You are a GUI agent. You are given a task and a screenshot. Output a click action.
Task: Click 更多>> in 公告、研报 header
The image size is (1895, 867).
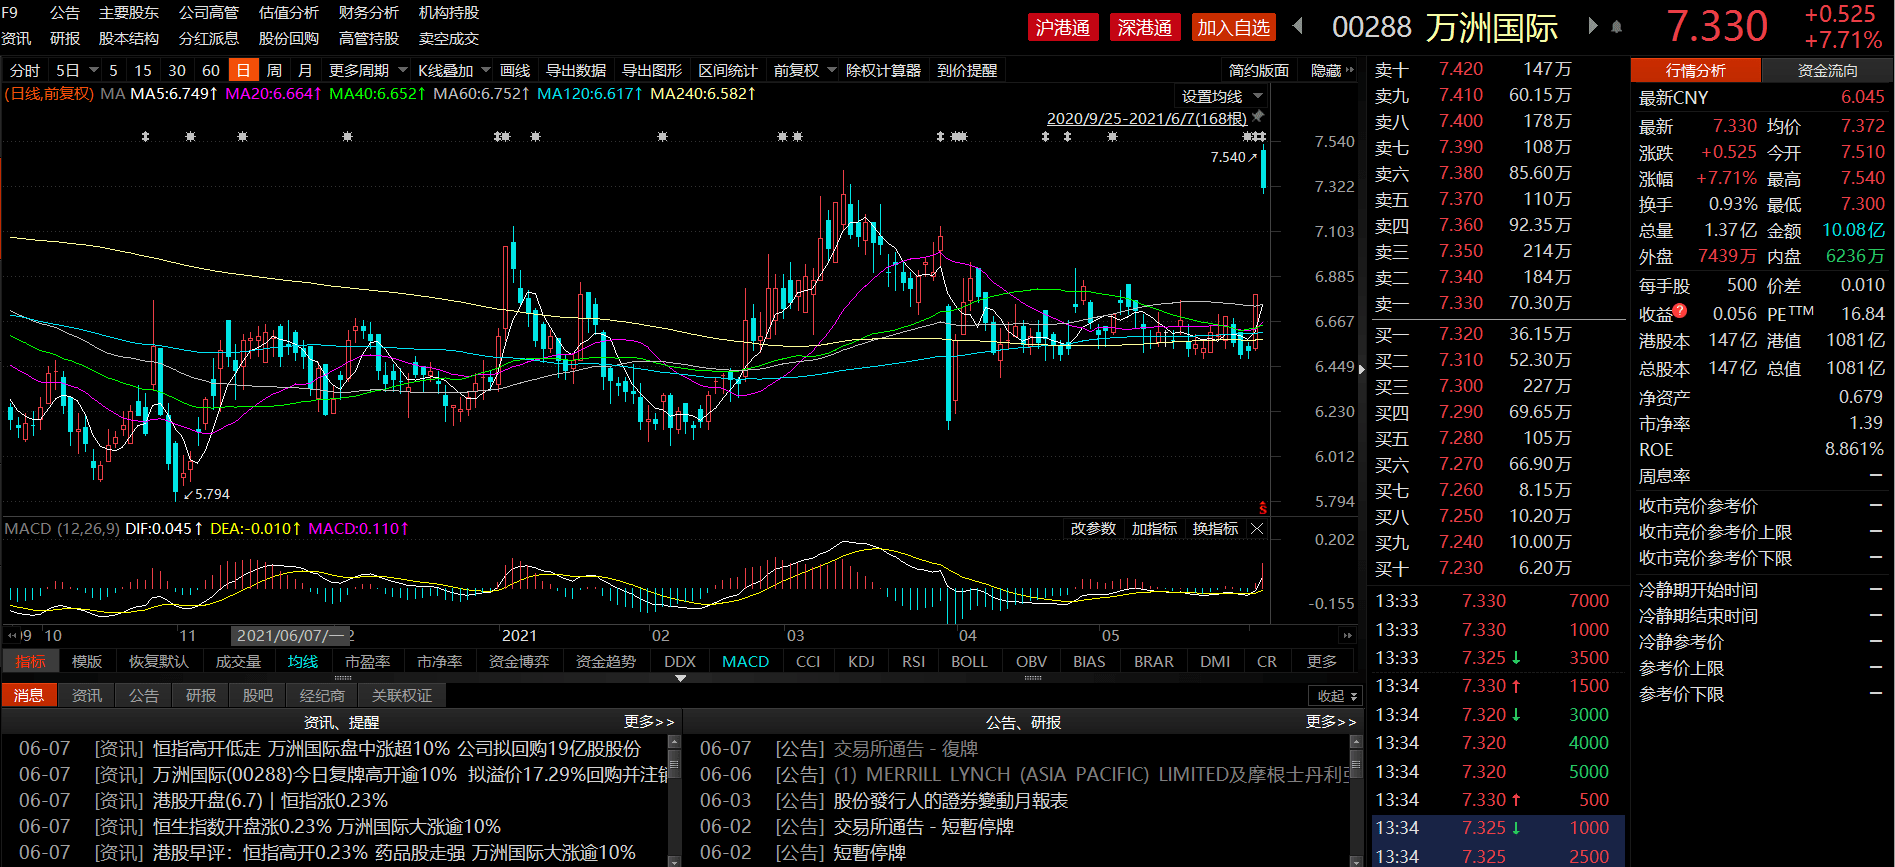click(1331, 722)
